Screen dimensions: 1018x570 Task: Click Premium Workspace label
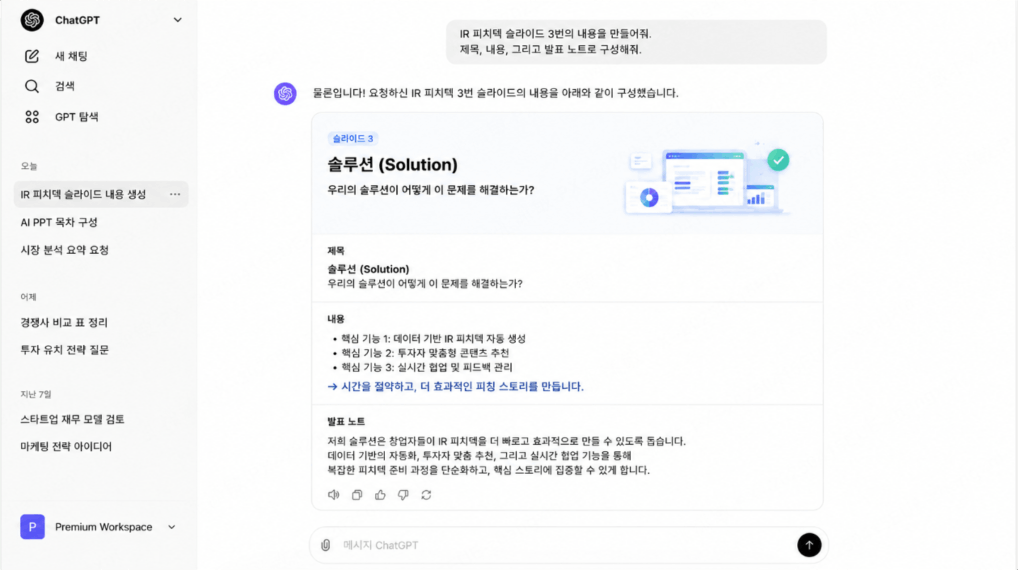(103, 527)
